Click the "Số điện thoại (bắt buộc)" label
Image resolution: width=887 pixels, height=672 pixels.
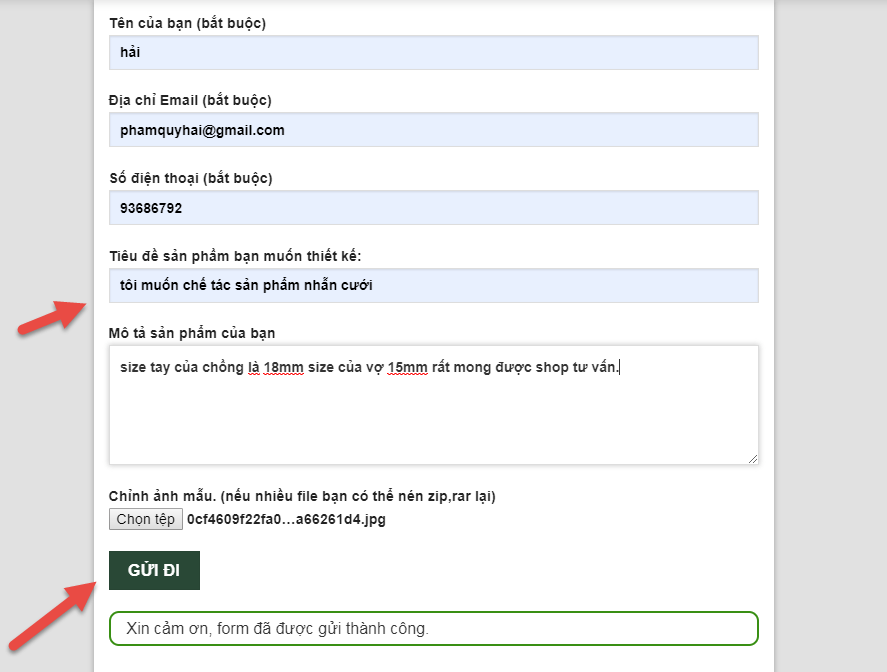(x=191, y=178)
